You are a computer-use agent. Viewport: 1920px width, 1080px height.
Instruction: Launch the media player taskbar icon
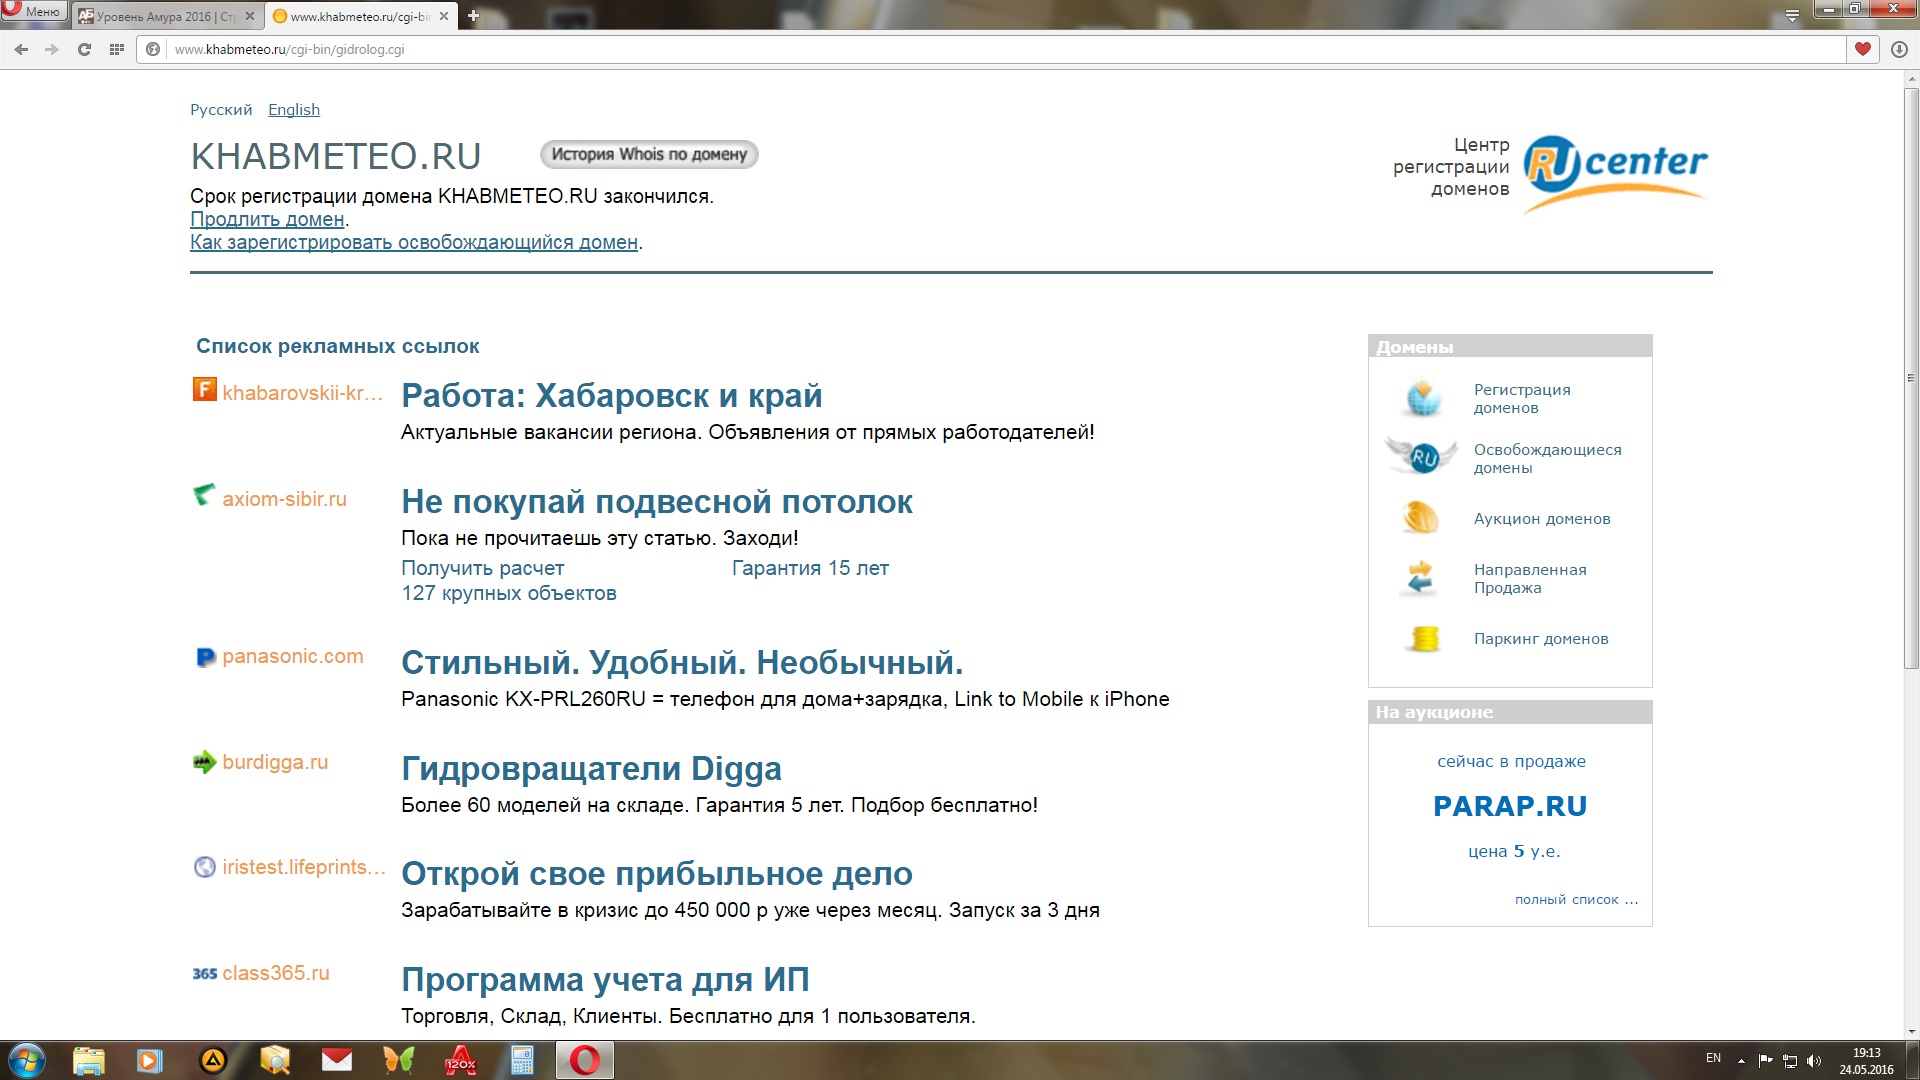coord(150,1060)
